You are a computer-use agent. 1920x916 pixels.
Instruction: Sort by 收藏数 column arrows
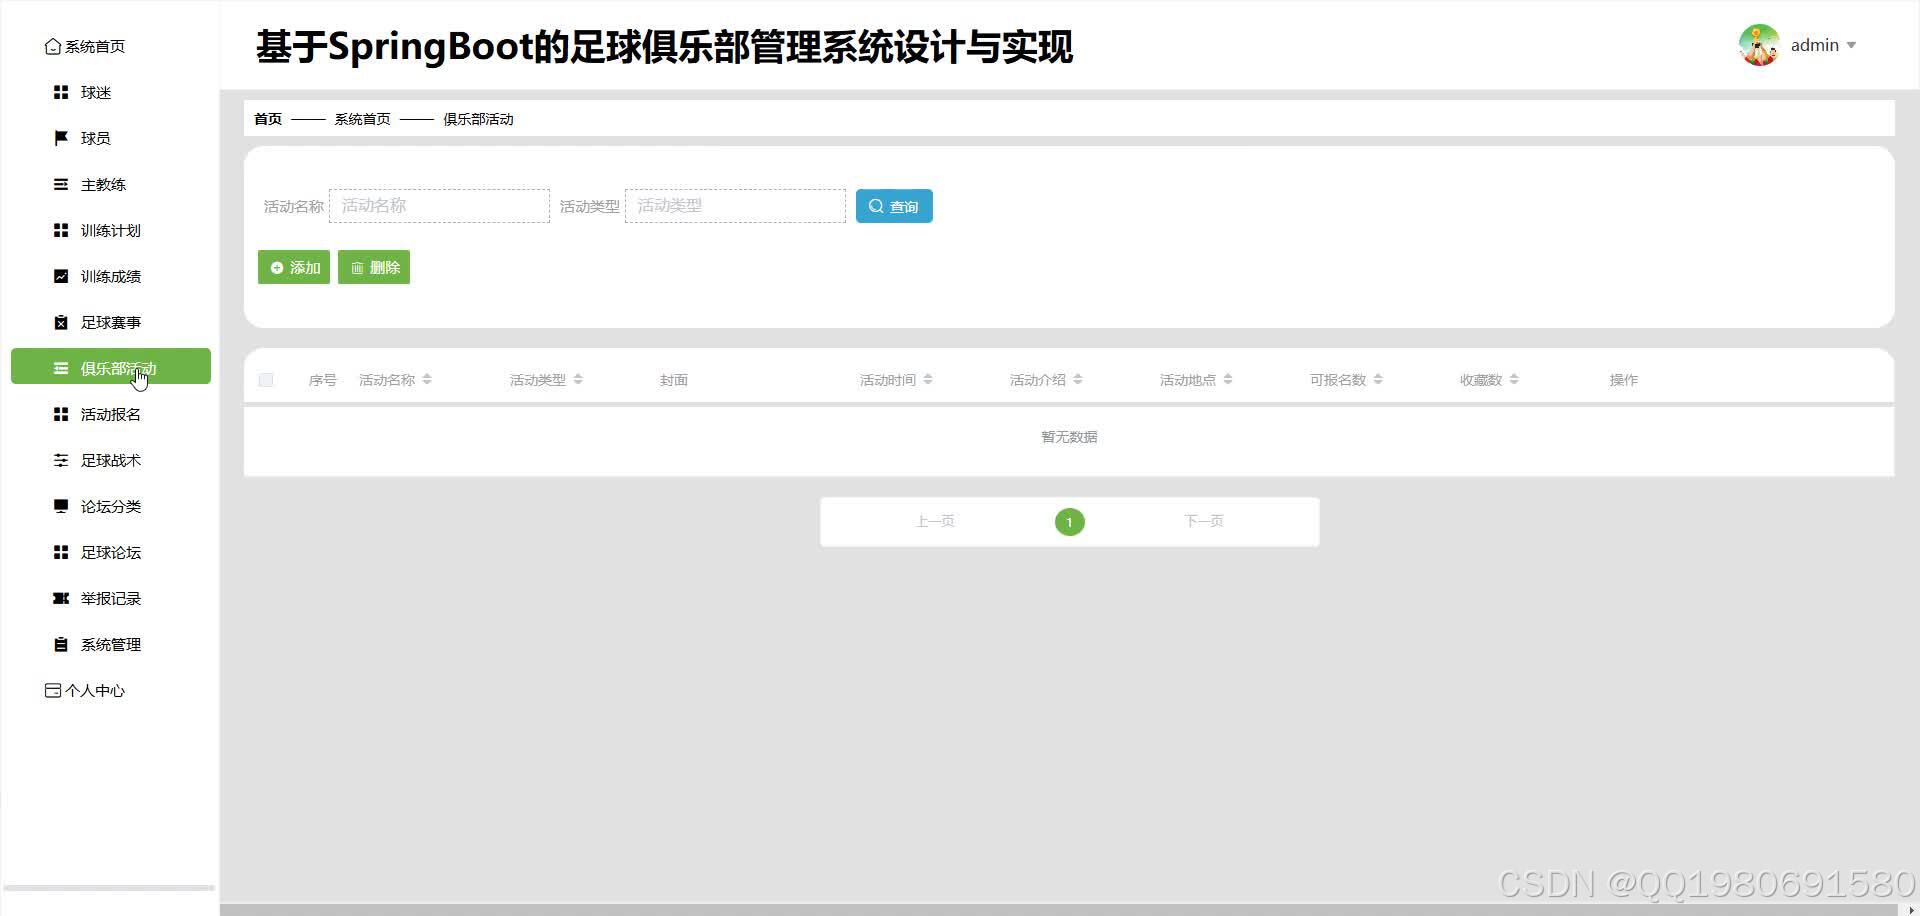tap(1514, 380)
